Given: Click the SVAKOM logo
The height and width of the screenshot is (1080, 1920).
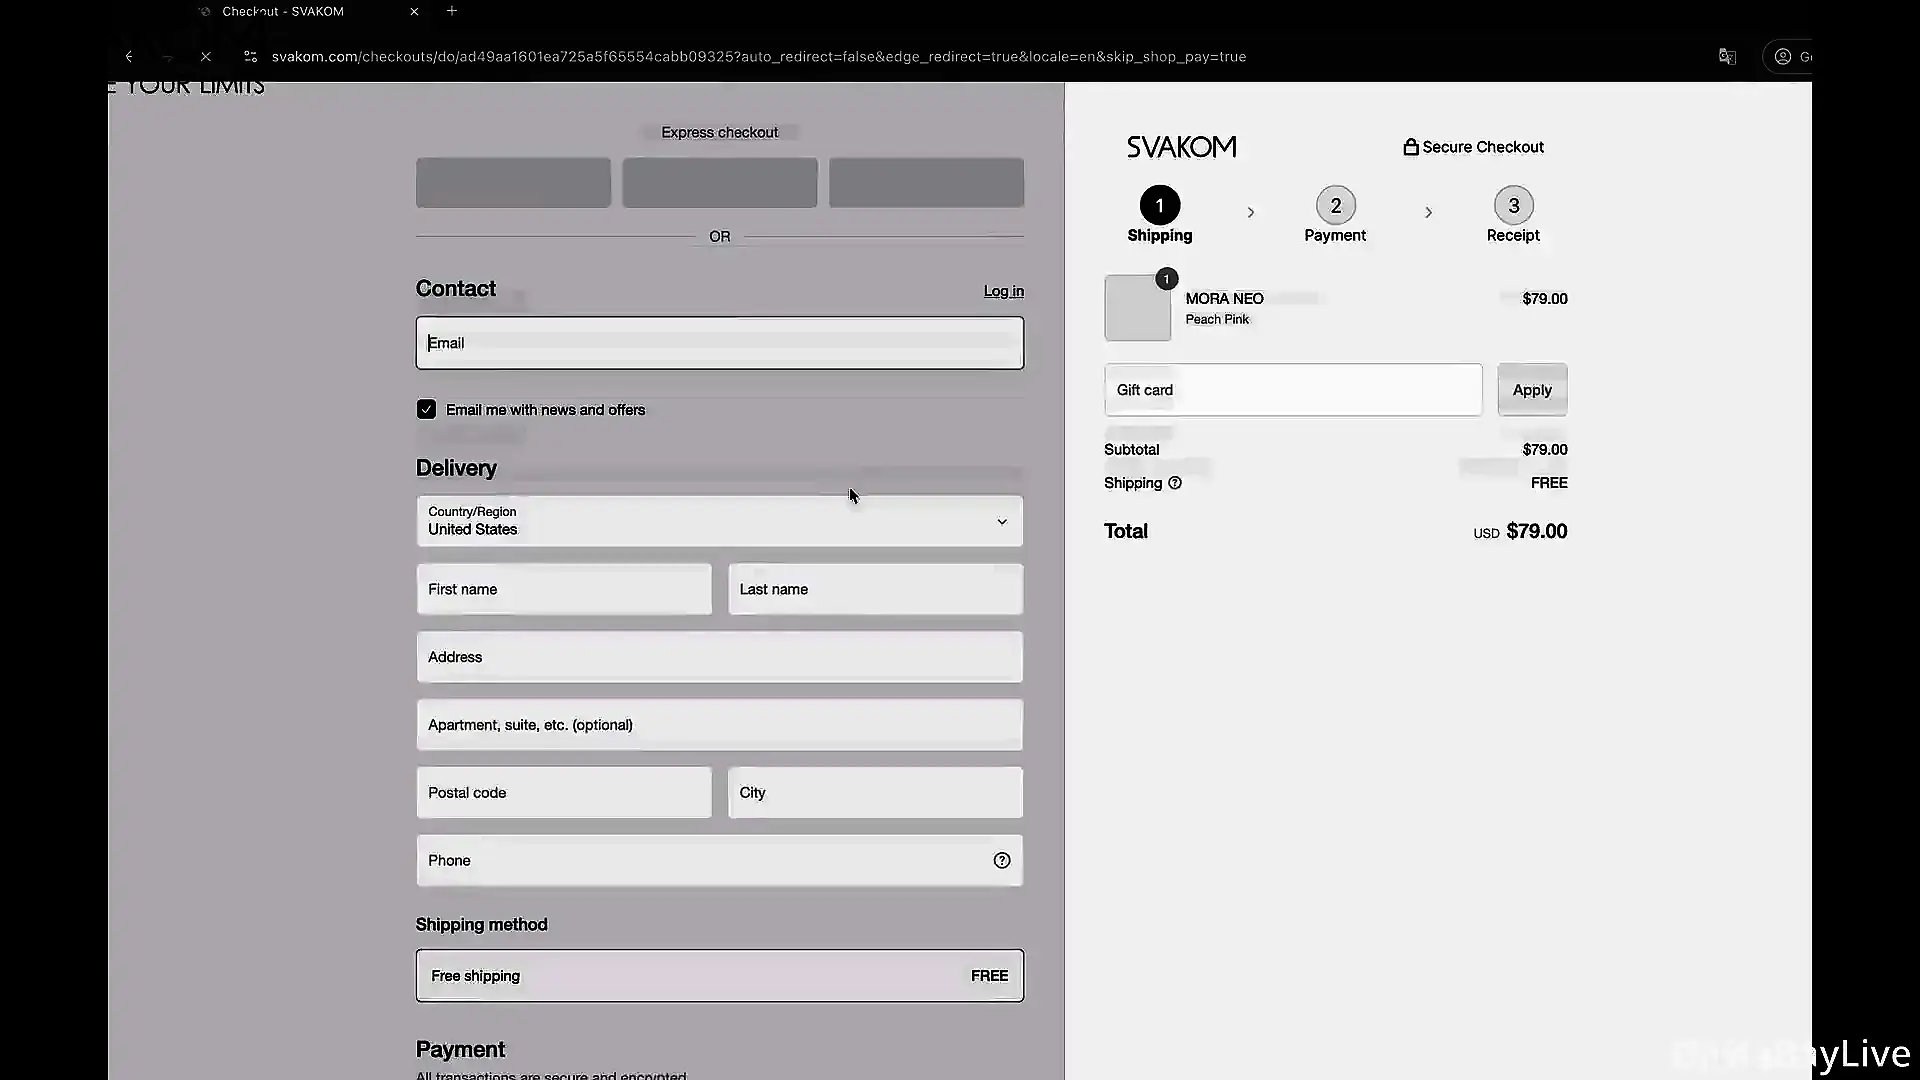Looking at the screenshot, I should coord(1181,147).
